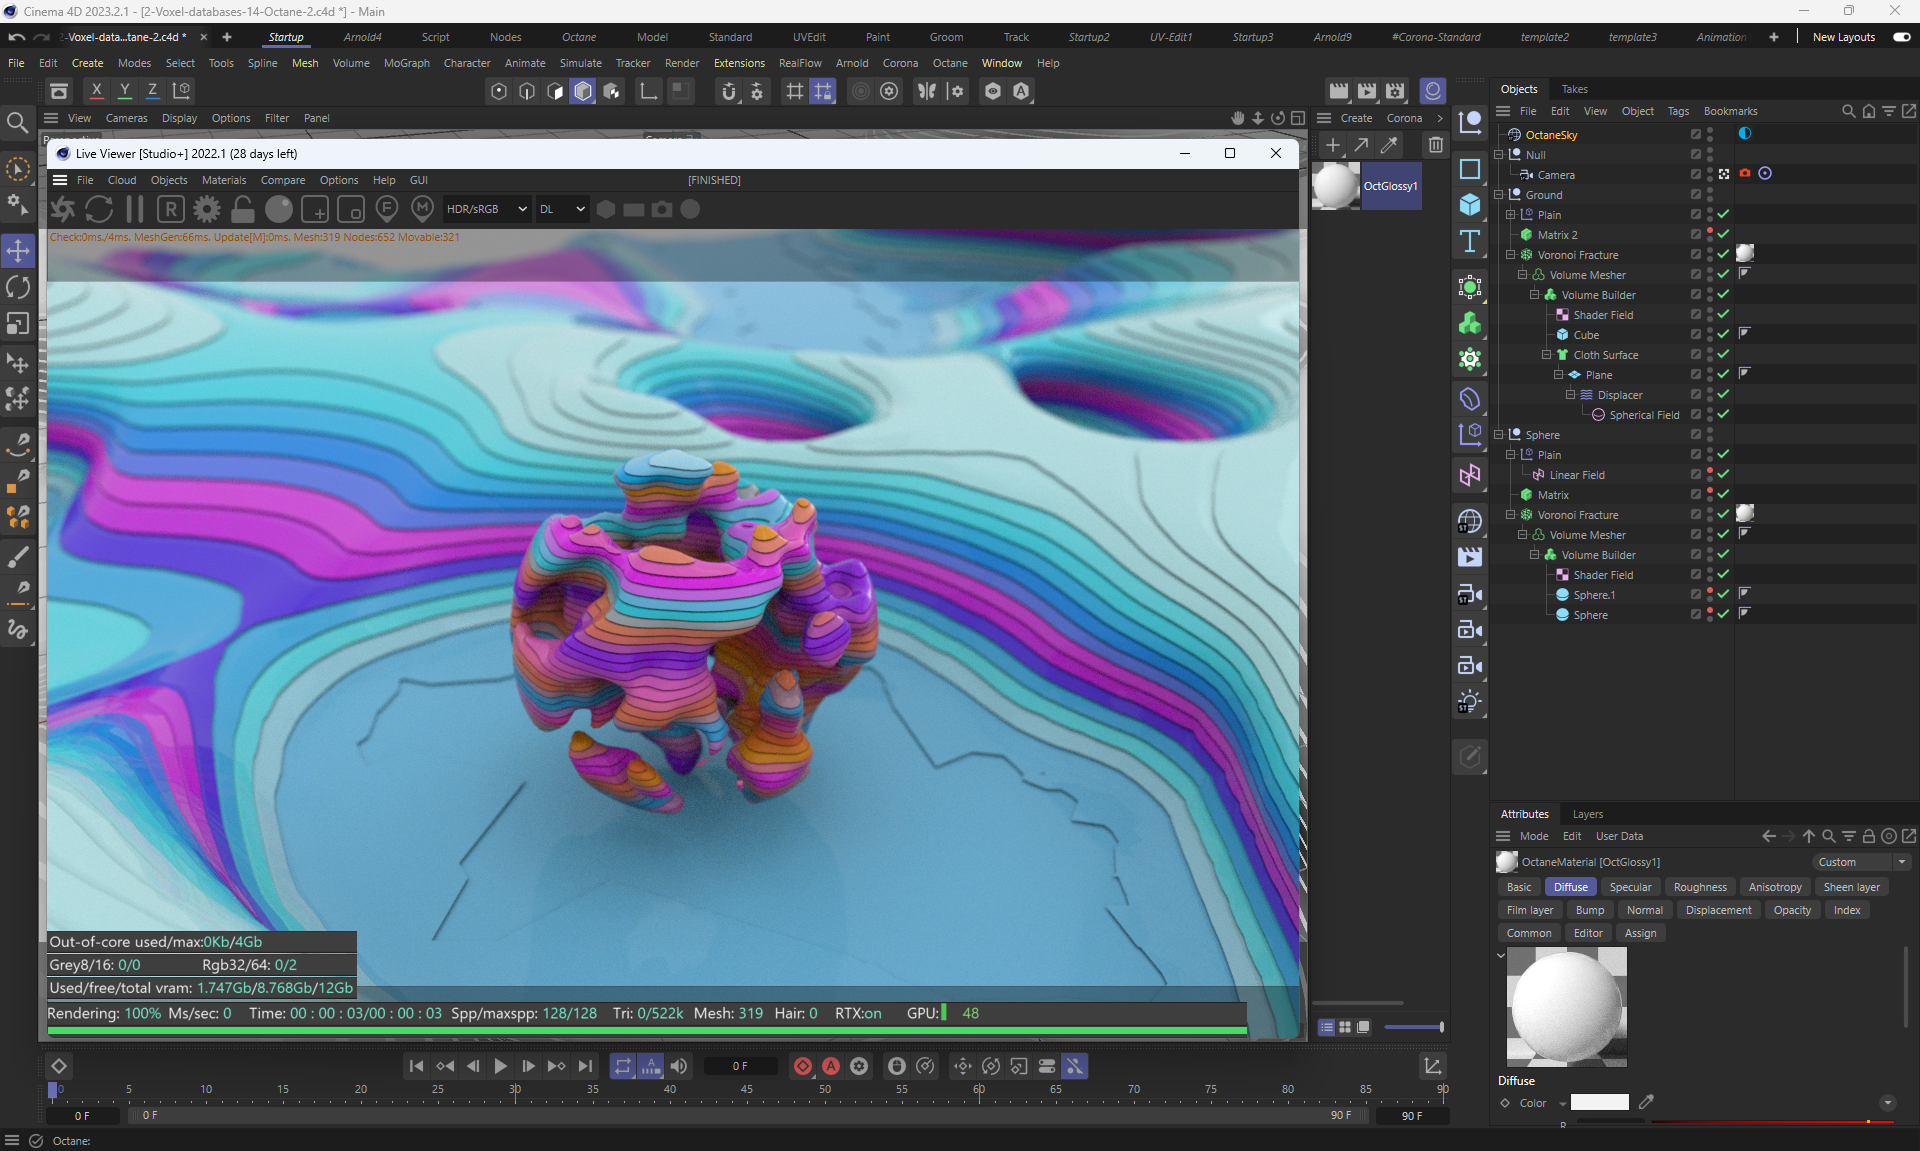Image resolution: width=1920 pixels, height=1151 pixels.
Task: Click the Live Viewer lock resolution icon
Action: coord(243,209)
